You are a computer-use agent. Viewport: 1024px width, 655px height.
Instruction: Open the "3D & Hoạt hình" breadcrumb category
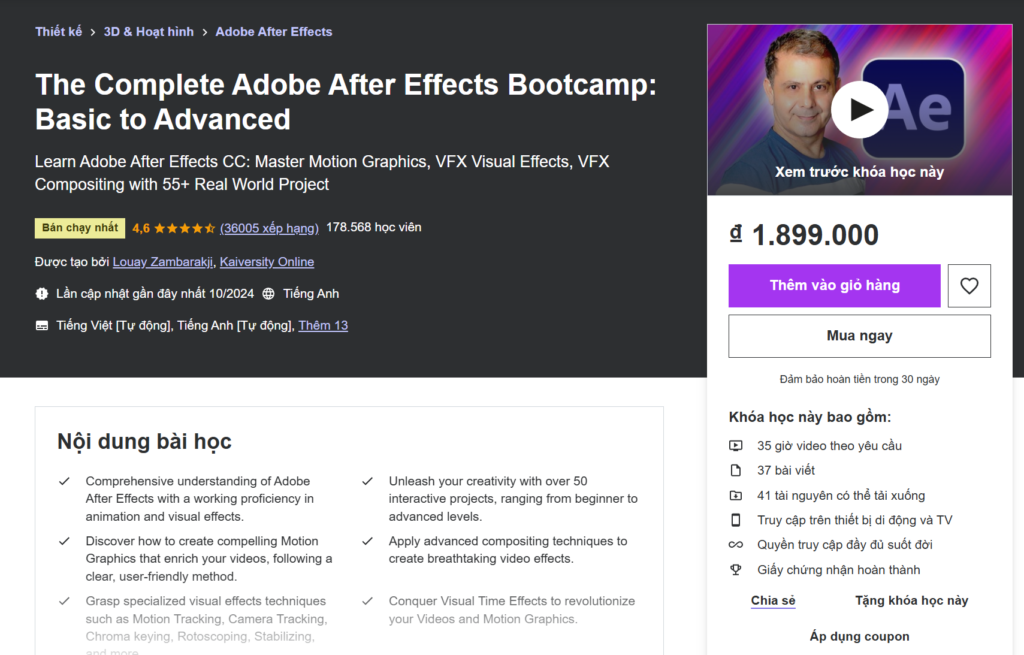[x=148, y=31]
